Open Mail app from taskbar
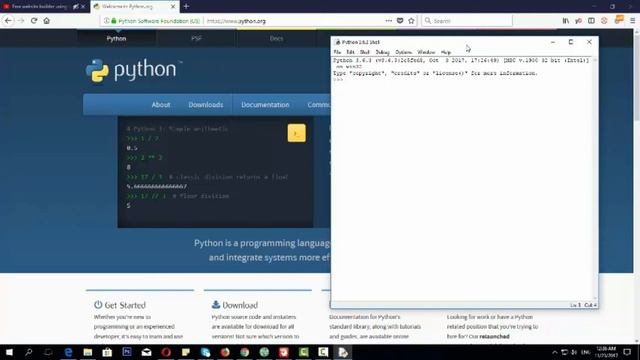This screenshot has height=360, width=640. [x=147, y=352]
